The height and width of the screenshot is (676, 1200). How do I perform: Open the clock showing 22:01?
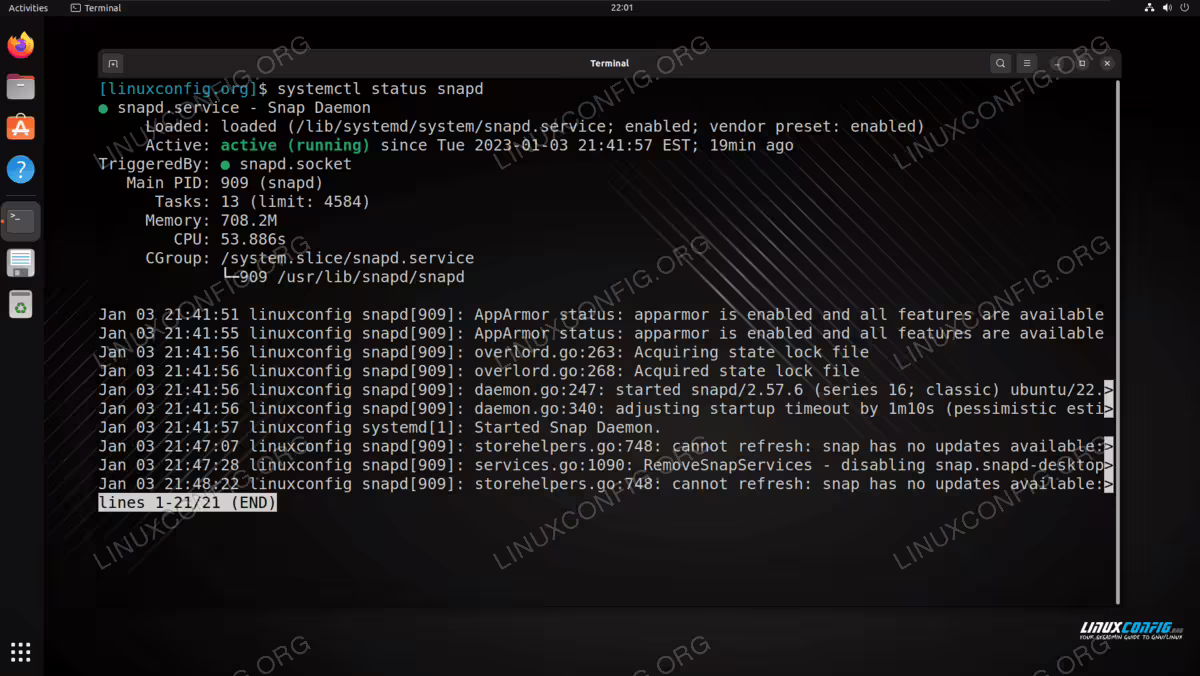pos(621,8)
